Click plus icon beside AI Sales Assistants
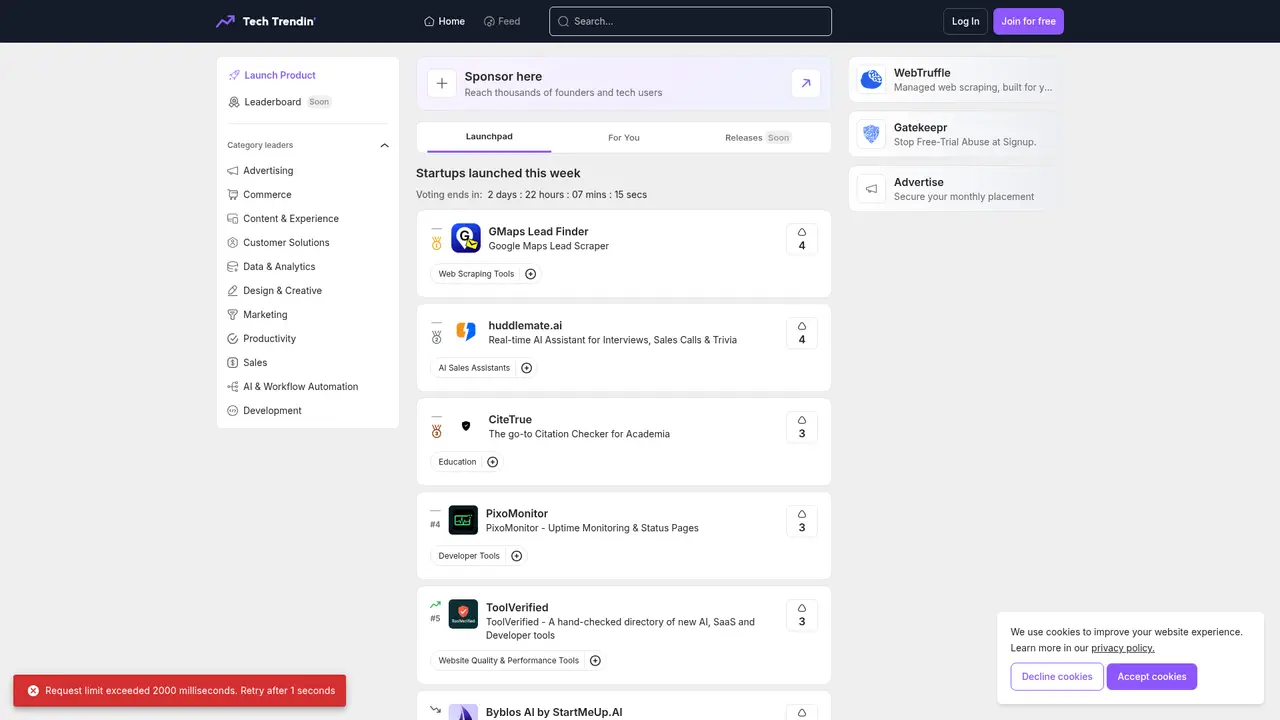The image size is (1280, 720). [527, 368]
